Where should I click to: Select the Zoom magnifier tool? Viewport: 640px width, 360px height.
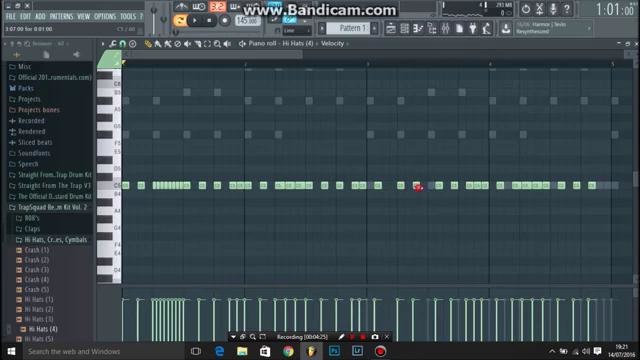[x=217, y=44]
